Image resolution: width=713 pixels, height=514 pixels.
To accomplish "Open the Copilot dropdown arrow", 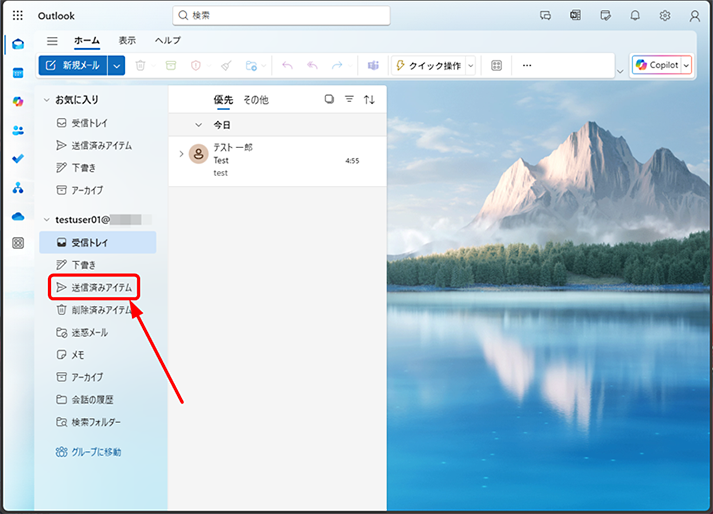I will point(687,65).
